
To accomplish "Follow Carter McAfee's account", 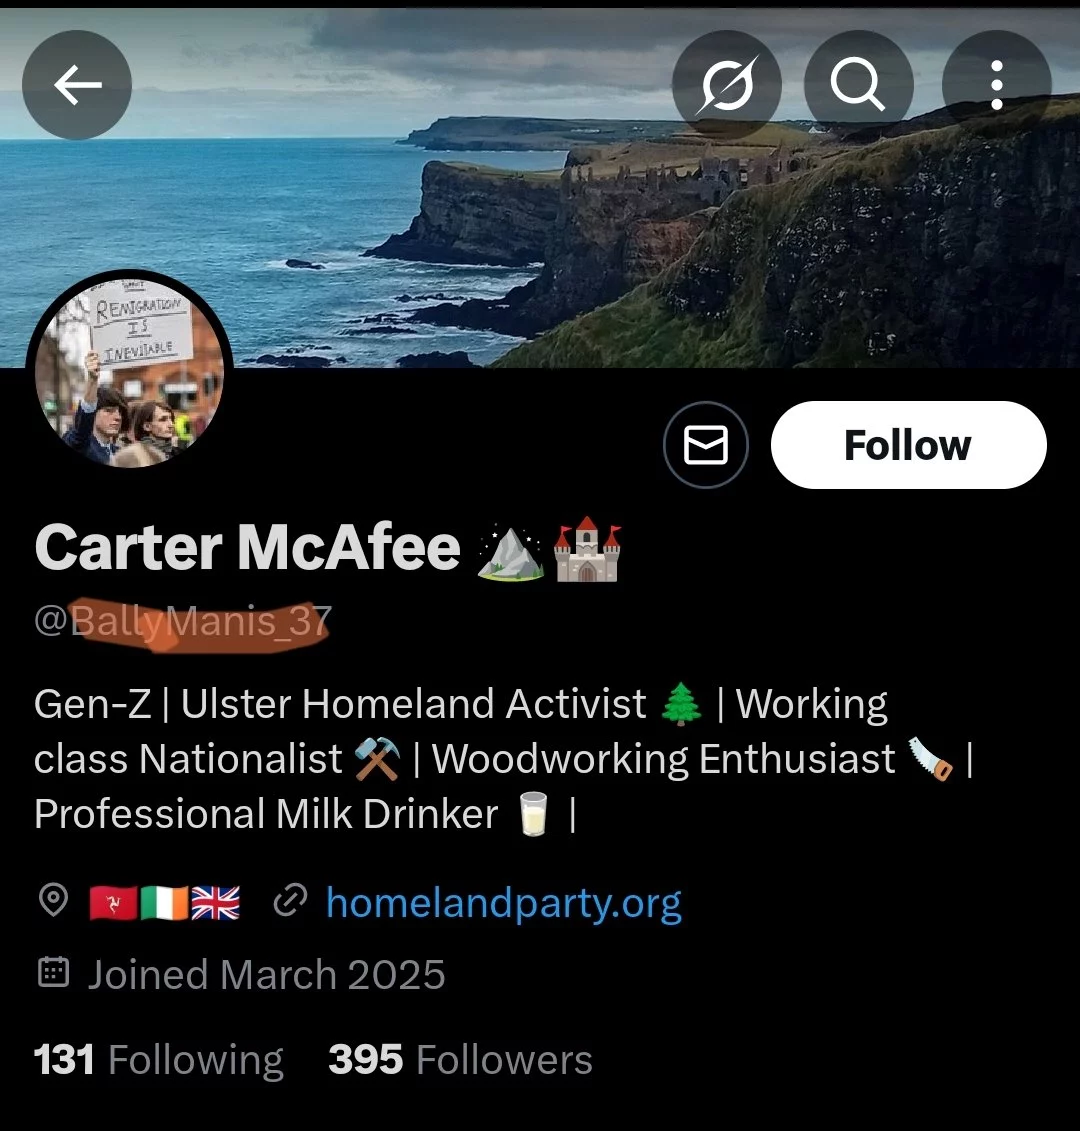I will pyautogui.click(x=908, y=445).
